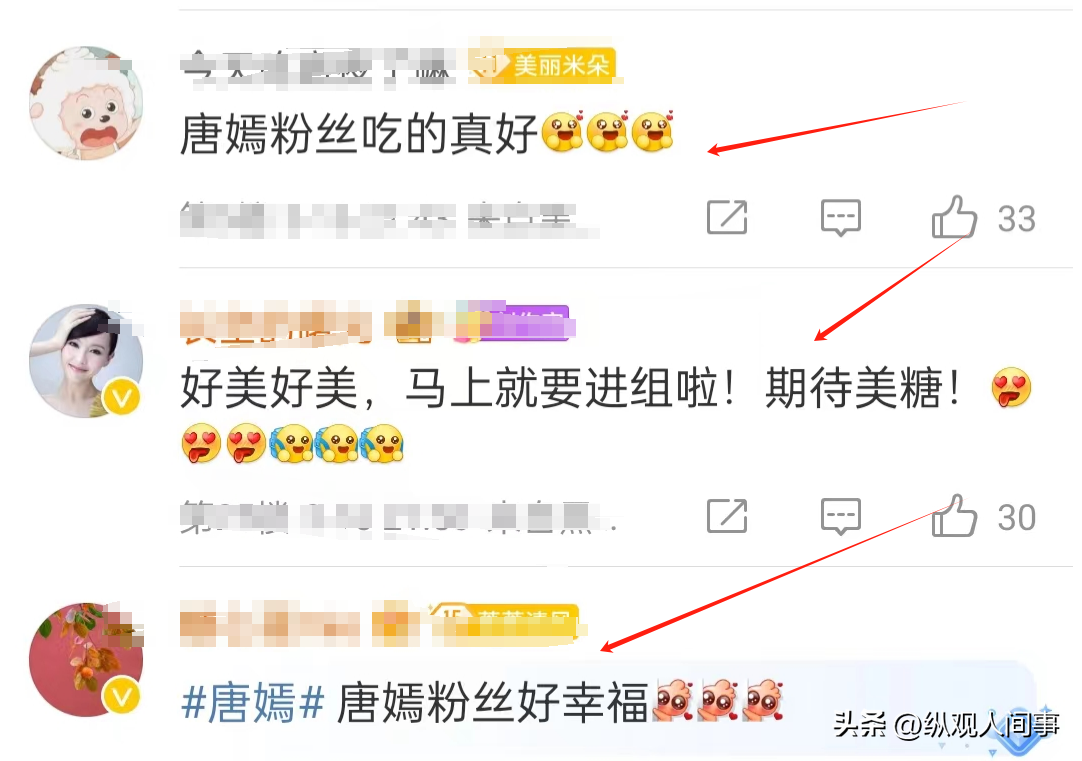Like the 好美好美 comment
1082x761 pixels.
tap(954, 516)
